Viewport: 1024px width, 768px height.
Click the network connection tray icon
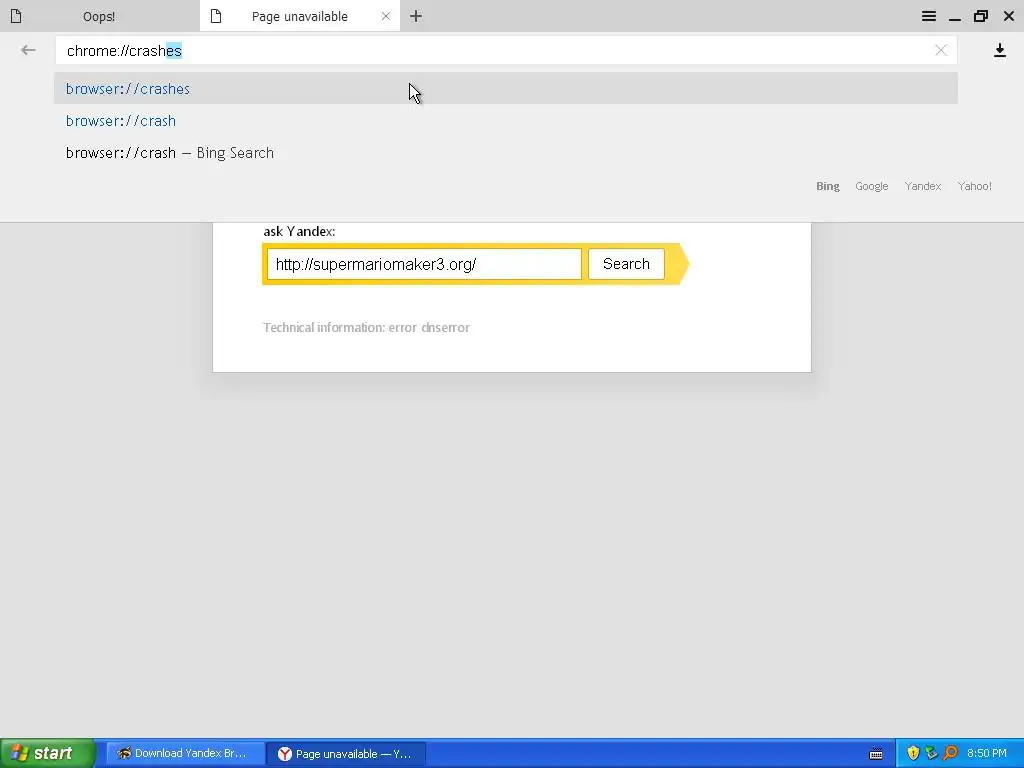[931, 753]
